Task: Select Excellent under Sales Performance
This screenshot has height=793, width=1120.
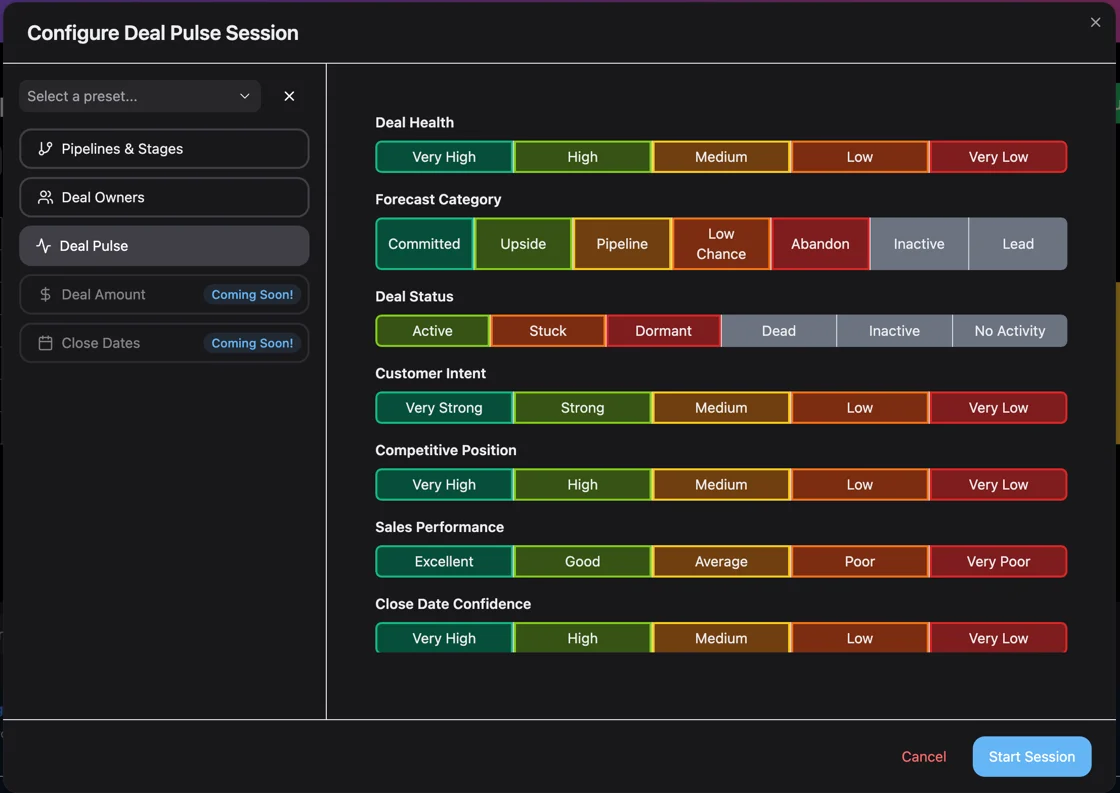Action: 444,561
